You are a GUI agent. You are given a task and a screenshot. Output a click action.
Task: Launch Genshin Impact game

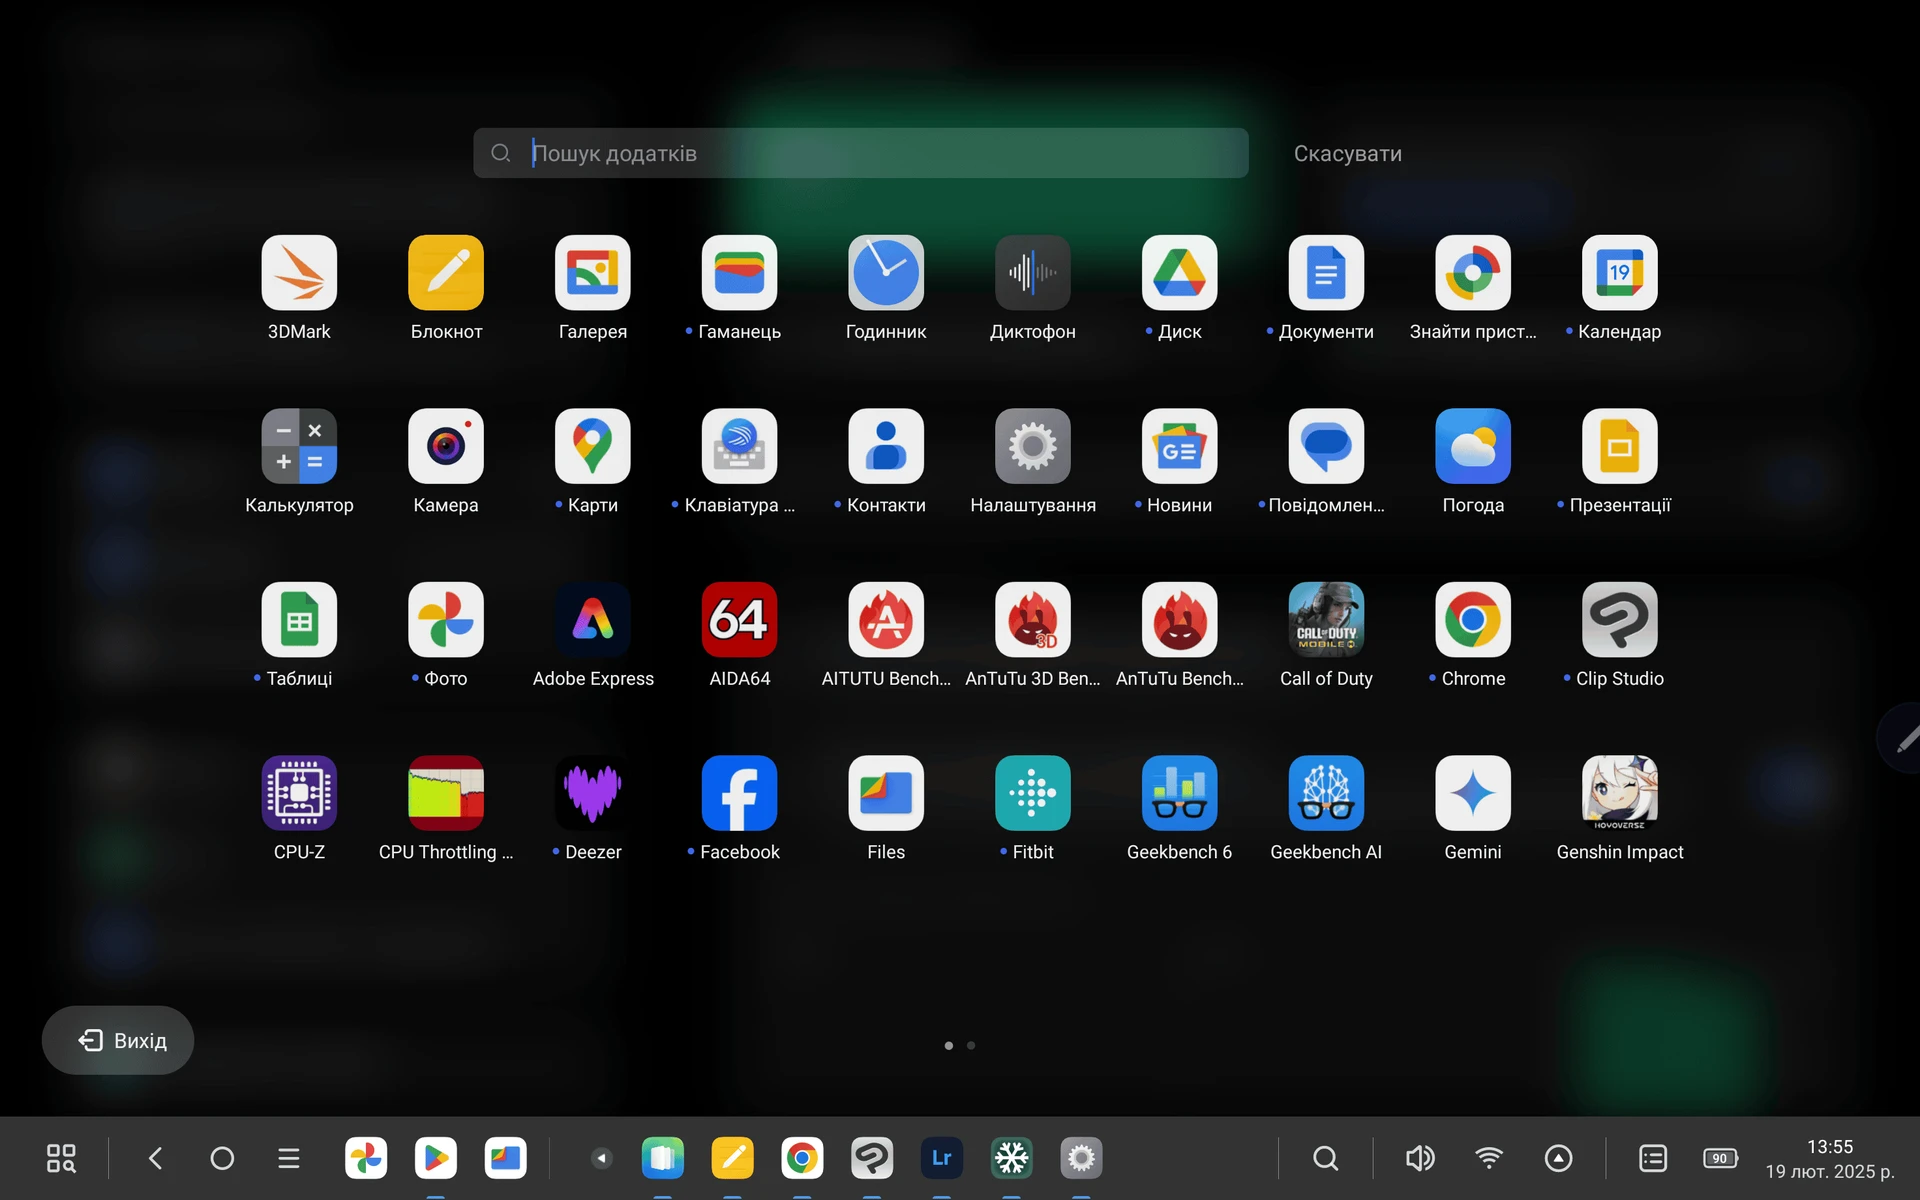coord(1620,793)
